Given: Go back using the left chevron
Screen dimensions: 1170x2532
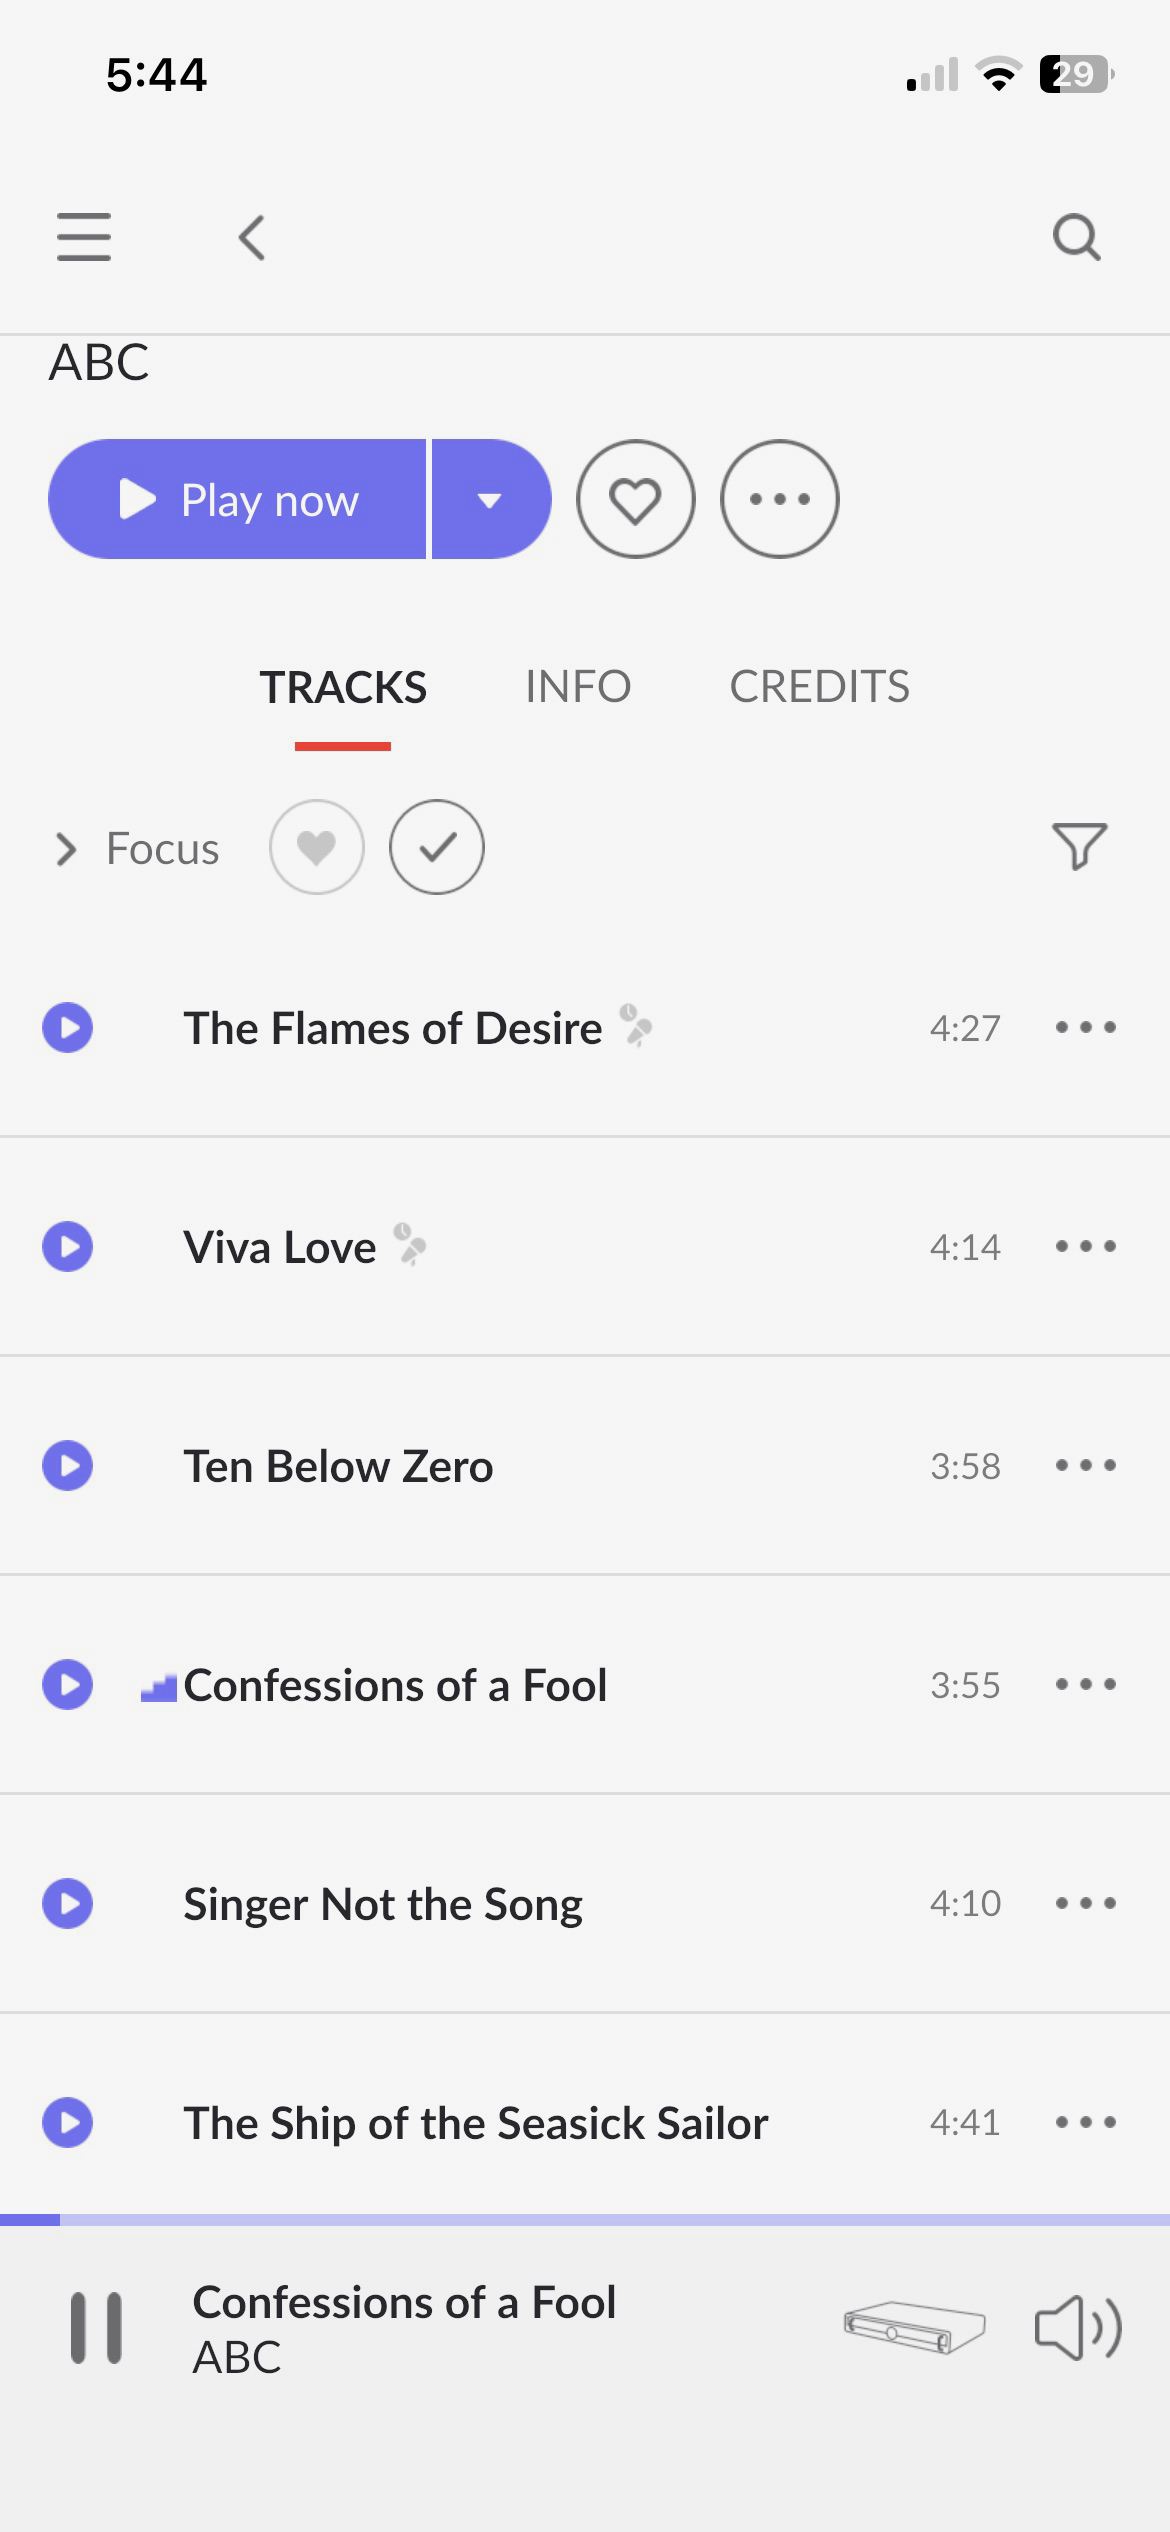Looking at the screenshot, I should [252, 238].
